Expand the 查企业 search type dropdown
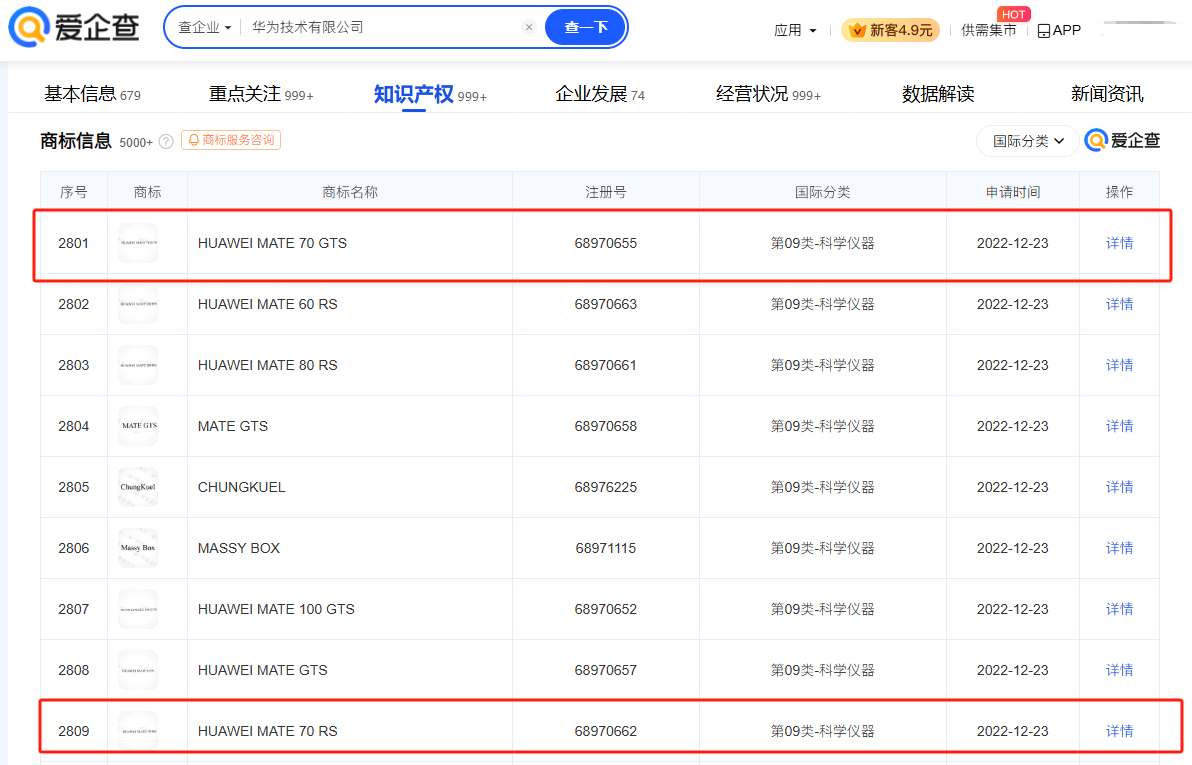Screen dimensions: 1192x765 coord(204,28)
